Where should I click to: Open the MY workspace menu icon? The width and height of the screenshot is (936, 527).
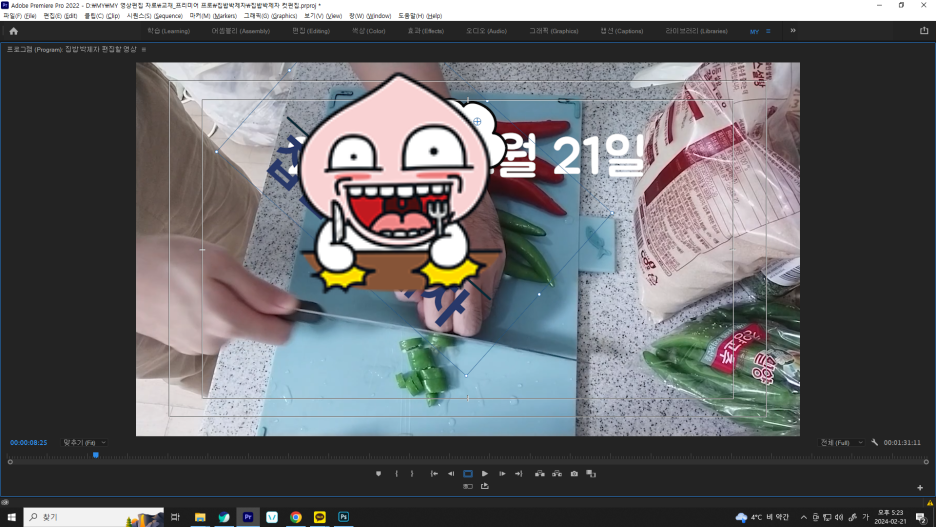(x=768, y=31)
